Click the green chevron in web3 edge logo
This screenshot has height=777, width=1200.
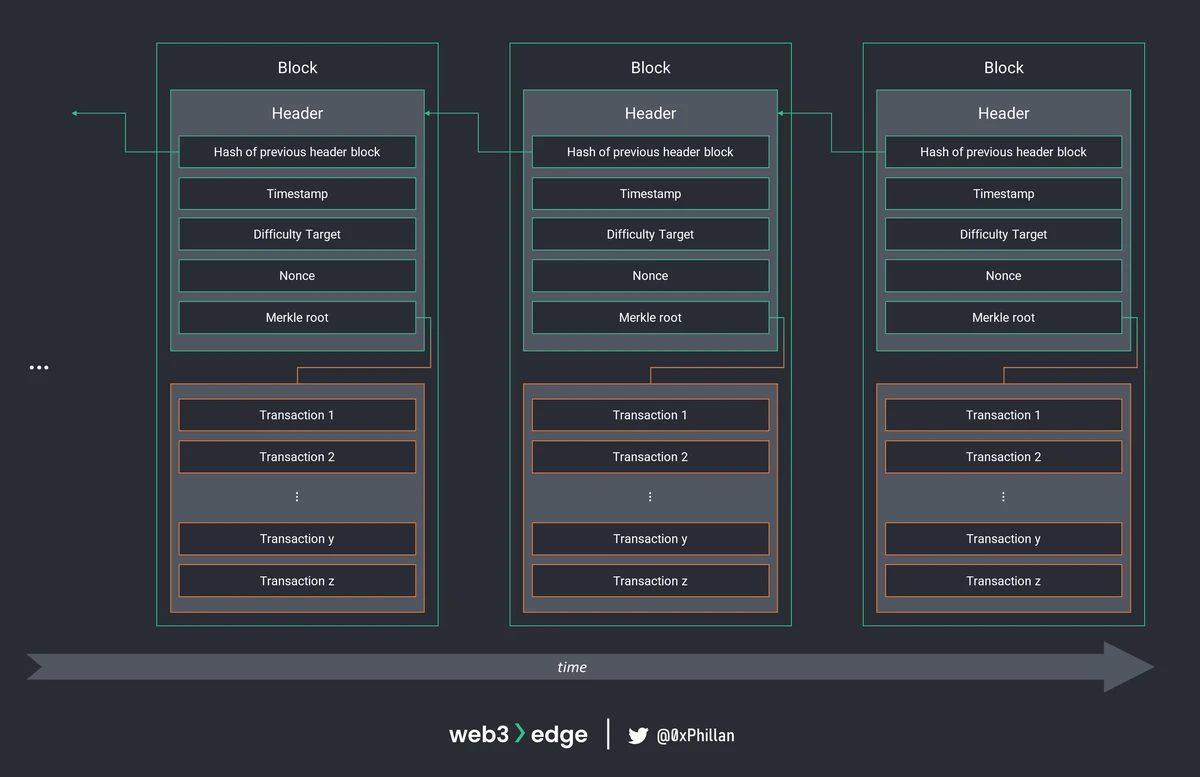point(519,734)
